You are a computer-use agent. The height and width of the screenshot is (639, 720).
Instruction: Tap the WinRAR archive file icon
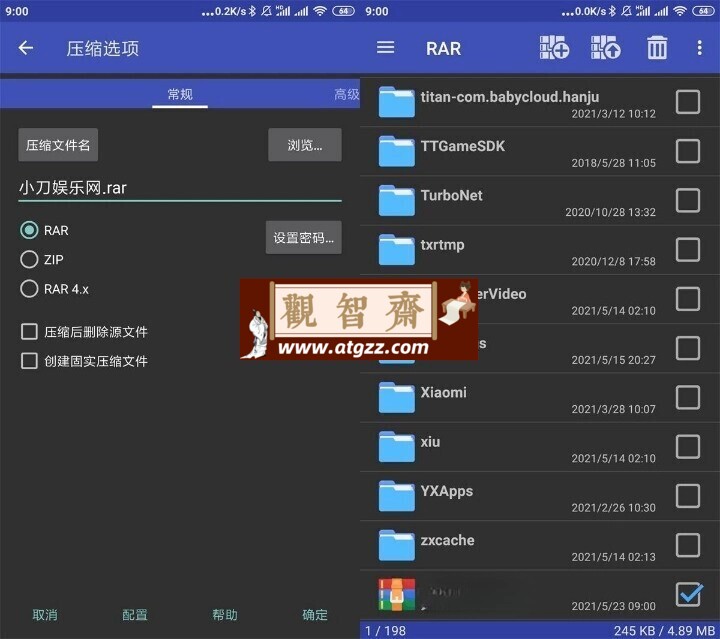[x=397, y=594]
